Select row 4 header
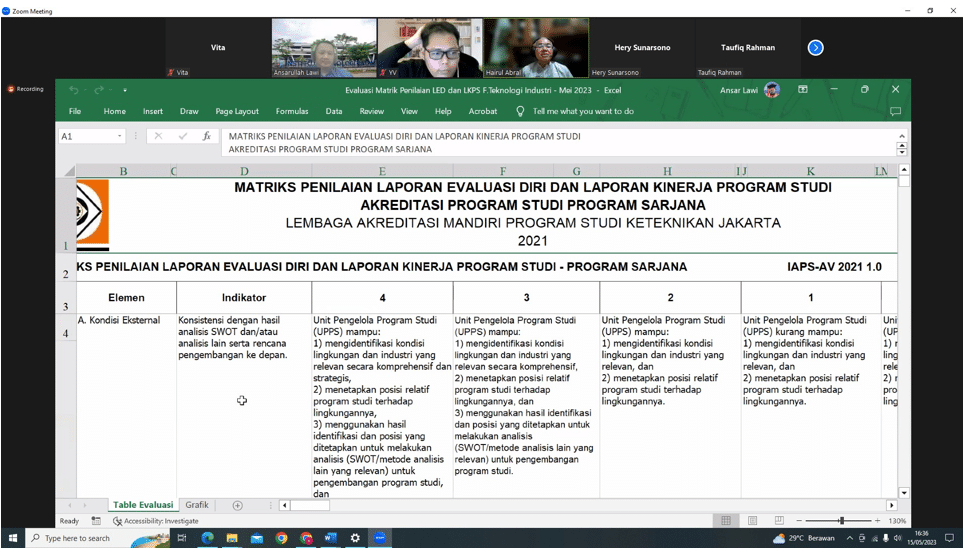This screenshot has height=552, width=963. point(66,405)
